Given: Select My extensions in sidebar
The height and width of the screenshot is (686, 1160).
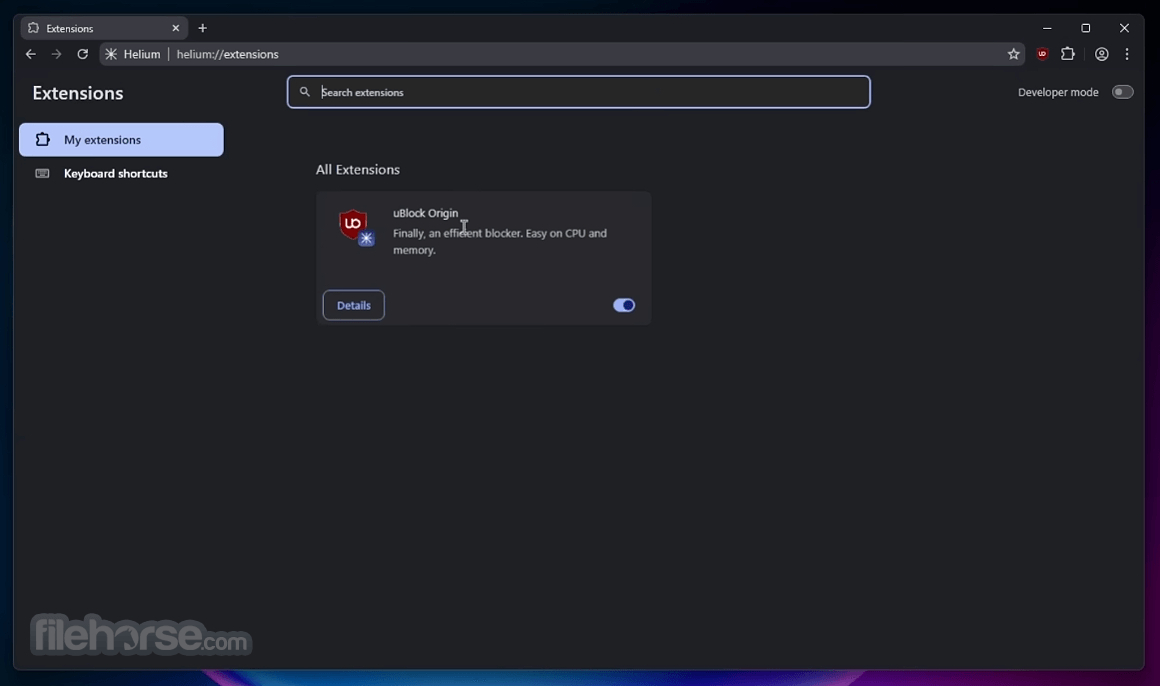Looking at the screenshot, I should pos(121,140).
